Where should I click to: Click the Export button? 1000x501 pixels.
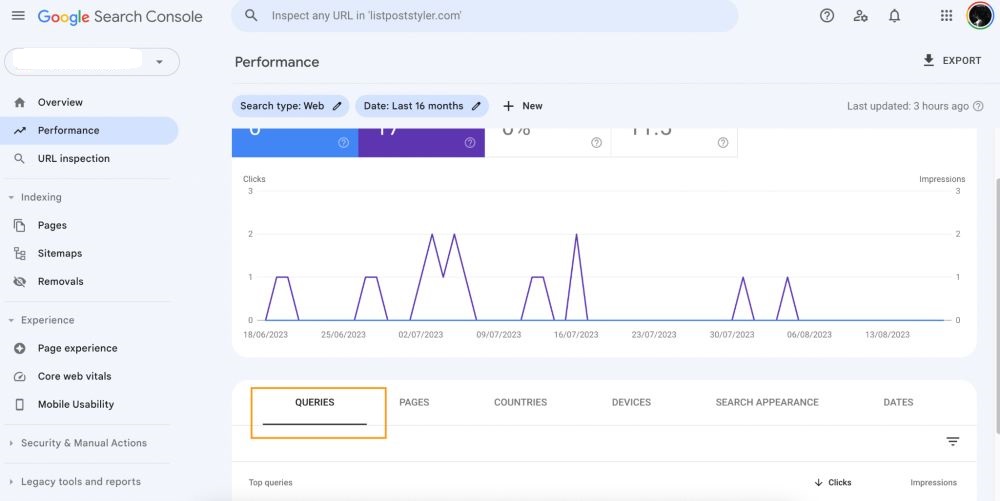952,61
